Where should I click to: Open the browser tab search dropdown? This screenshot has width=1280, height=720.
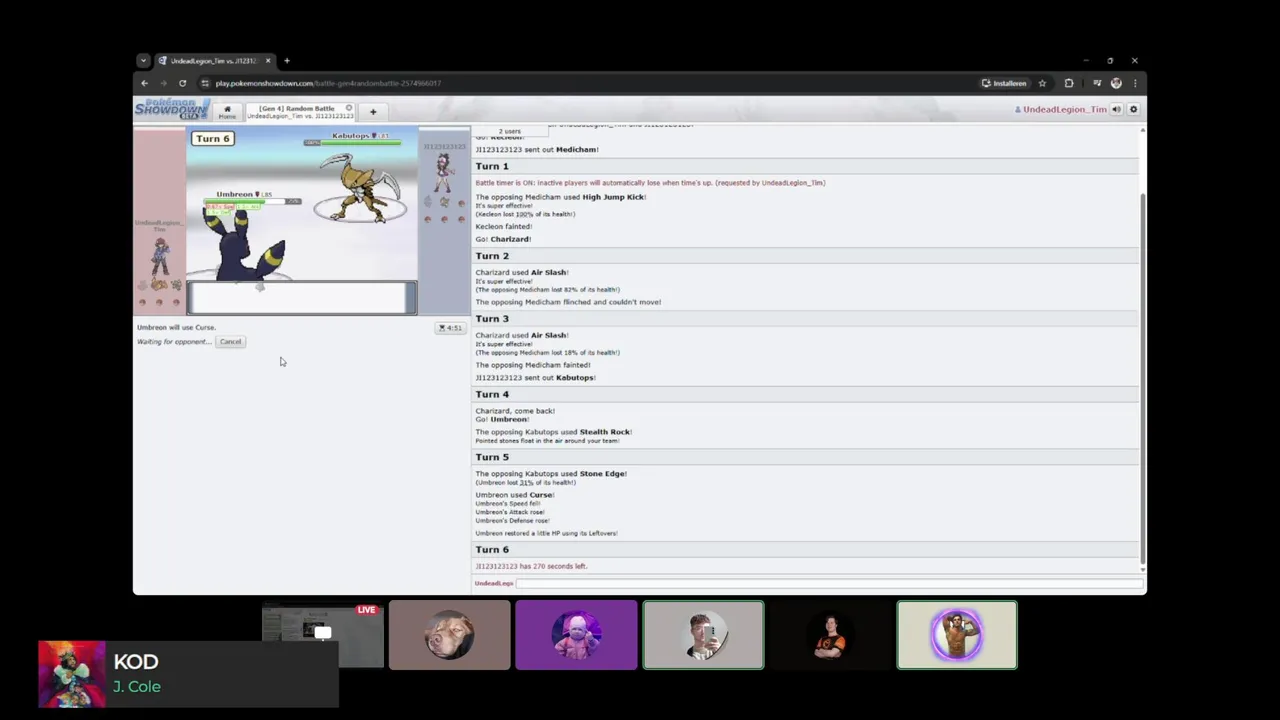click(143, 61)
